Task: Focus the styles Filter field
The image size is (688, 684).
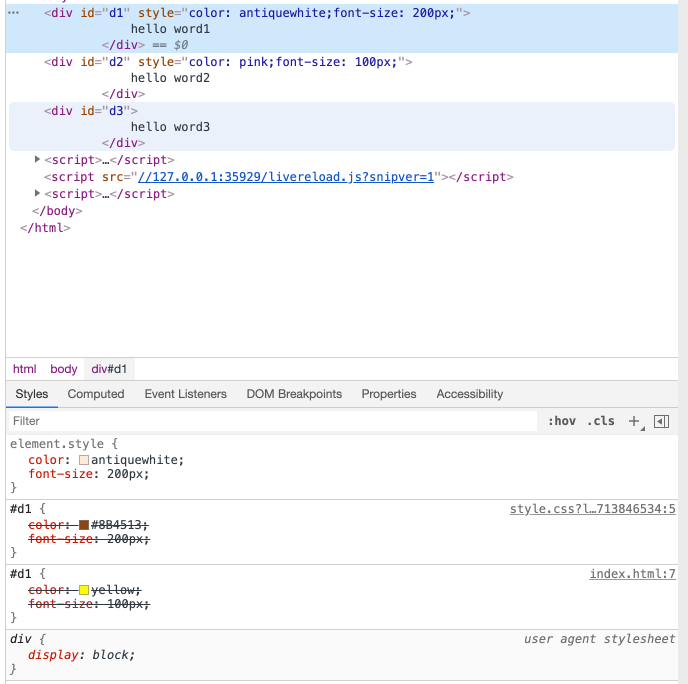Action: (273, 421)
